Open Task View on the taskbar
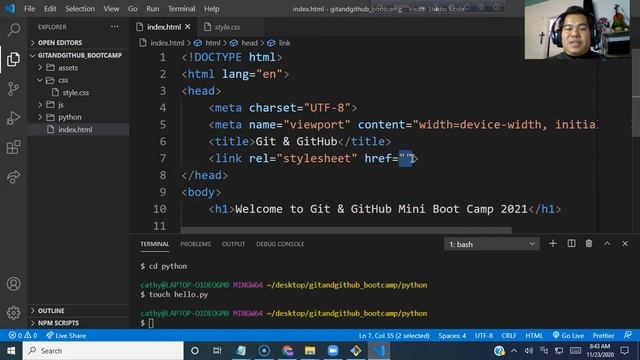 tap(217, 351)
